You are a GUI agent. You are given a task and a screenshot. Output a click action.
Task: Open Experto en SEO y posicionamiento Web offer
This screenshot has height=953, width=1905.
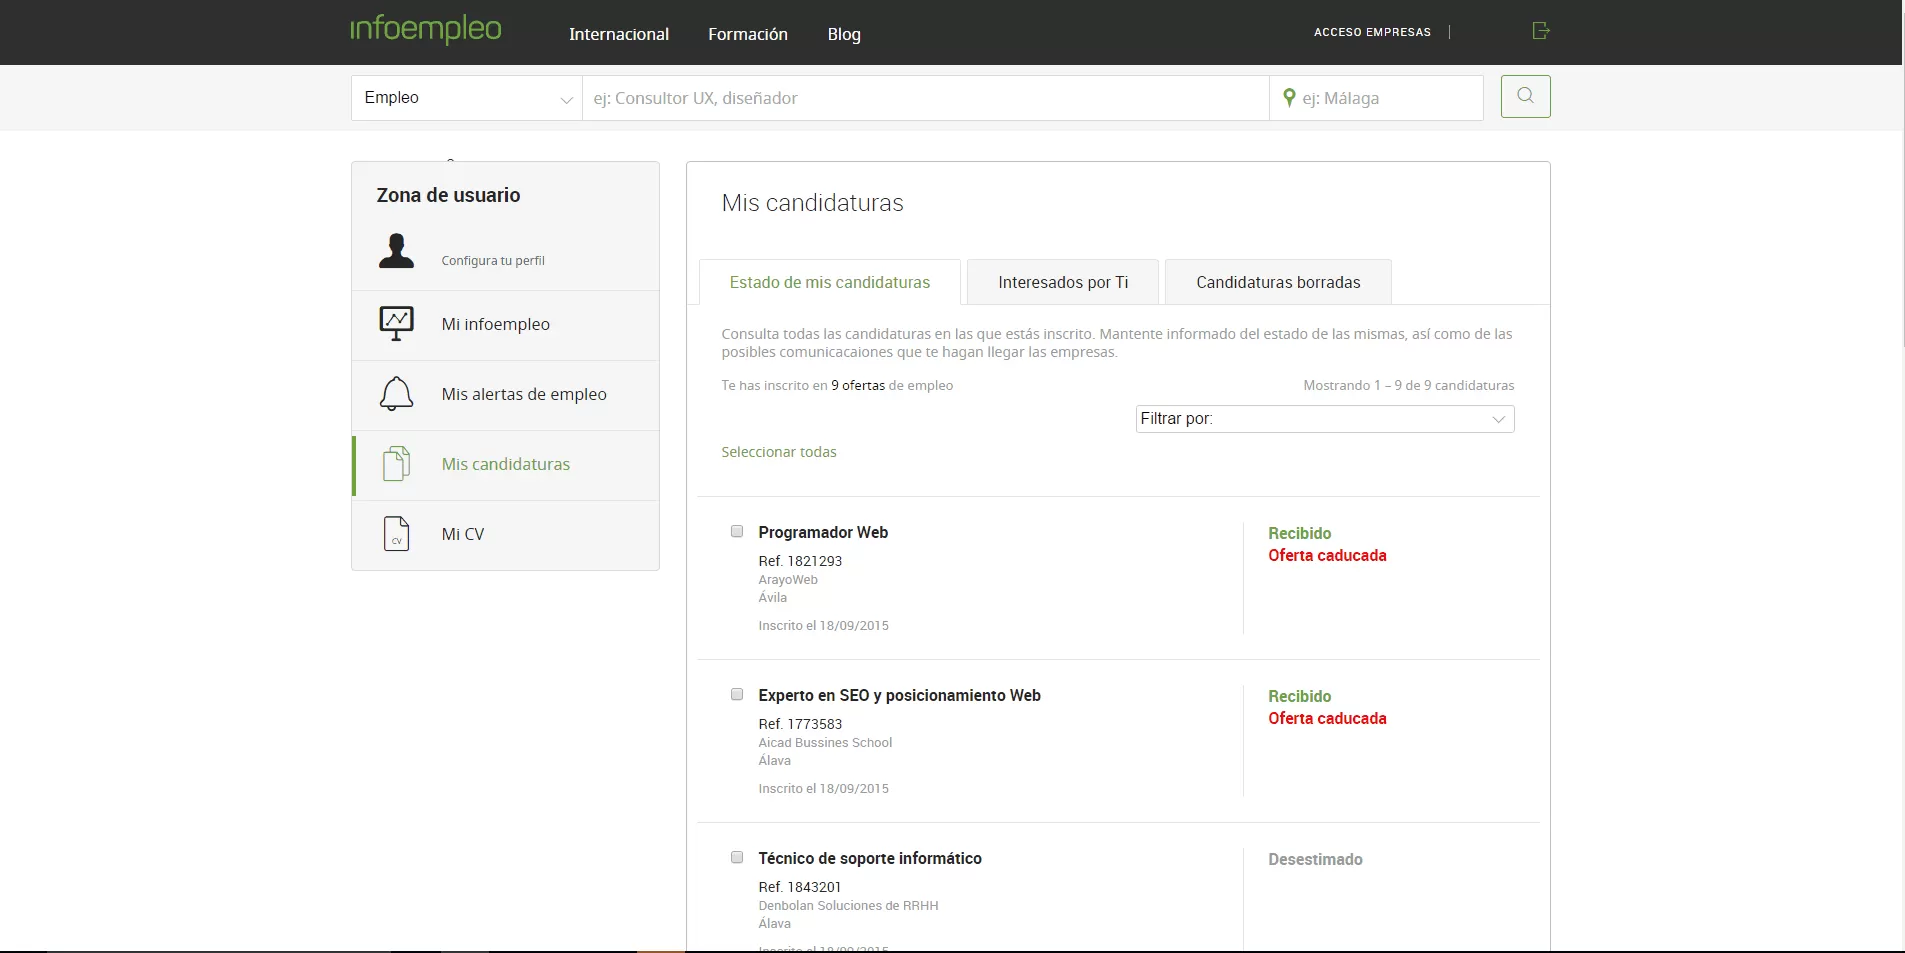(899, 695)
